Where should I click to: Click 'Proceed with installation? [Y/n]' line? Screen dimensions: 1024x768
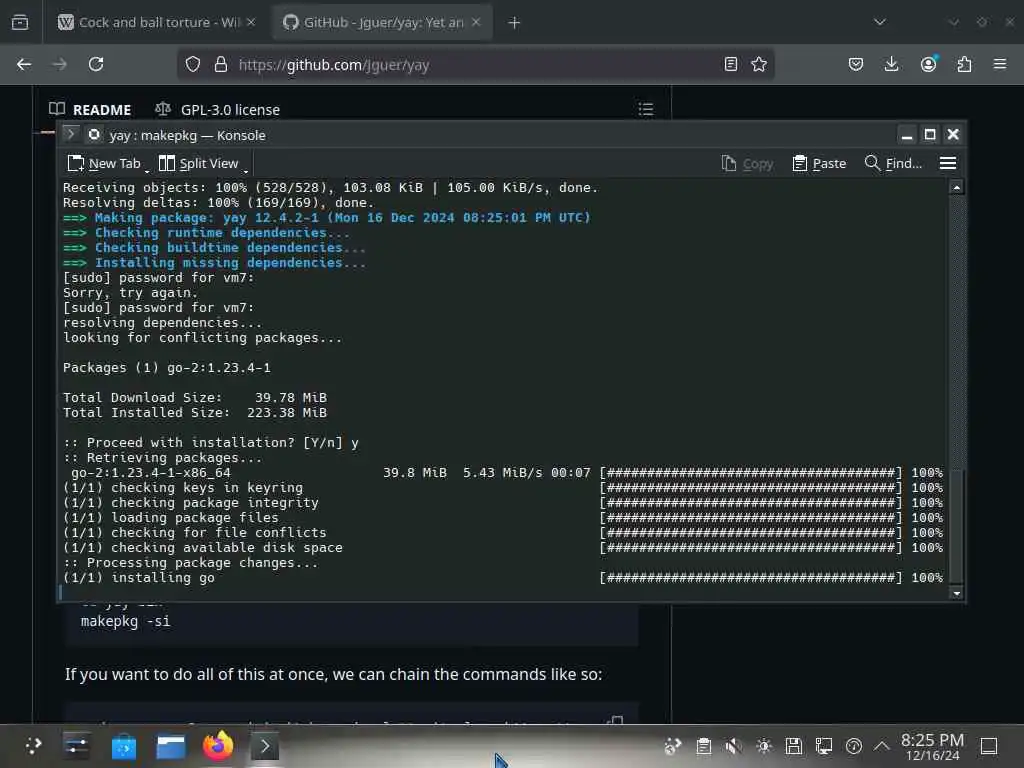coord(210,443)
